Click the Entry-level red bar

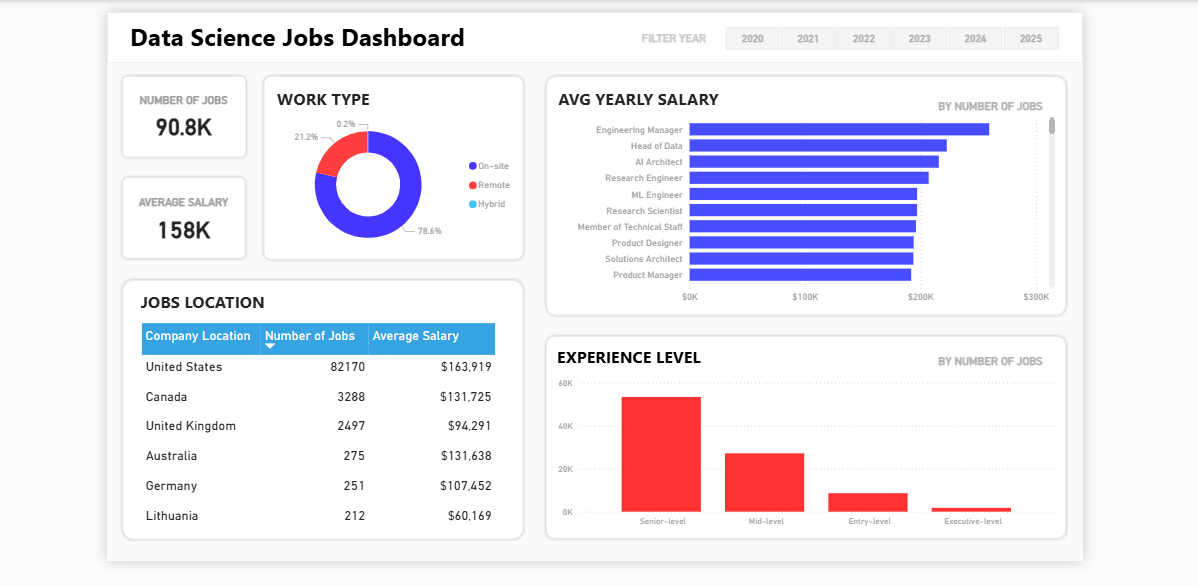(868, 502)
